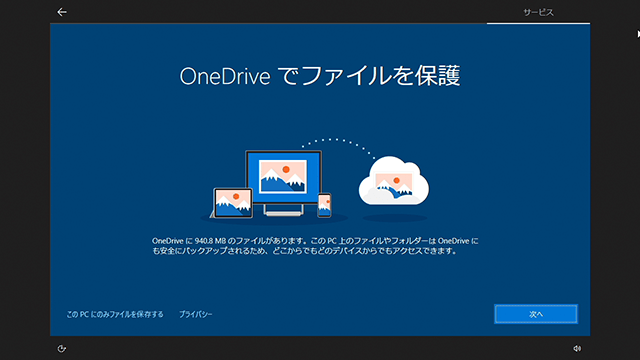The image size is (640, 360).
Task: Click the 次へ button
Action: (536, 314)
